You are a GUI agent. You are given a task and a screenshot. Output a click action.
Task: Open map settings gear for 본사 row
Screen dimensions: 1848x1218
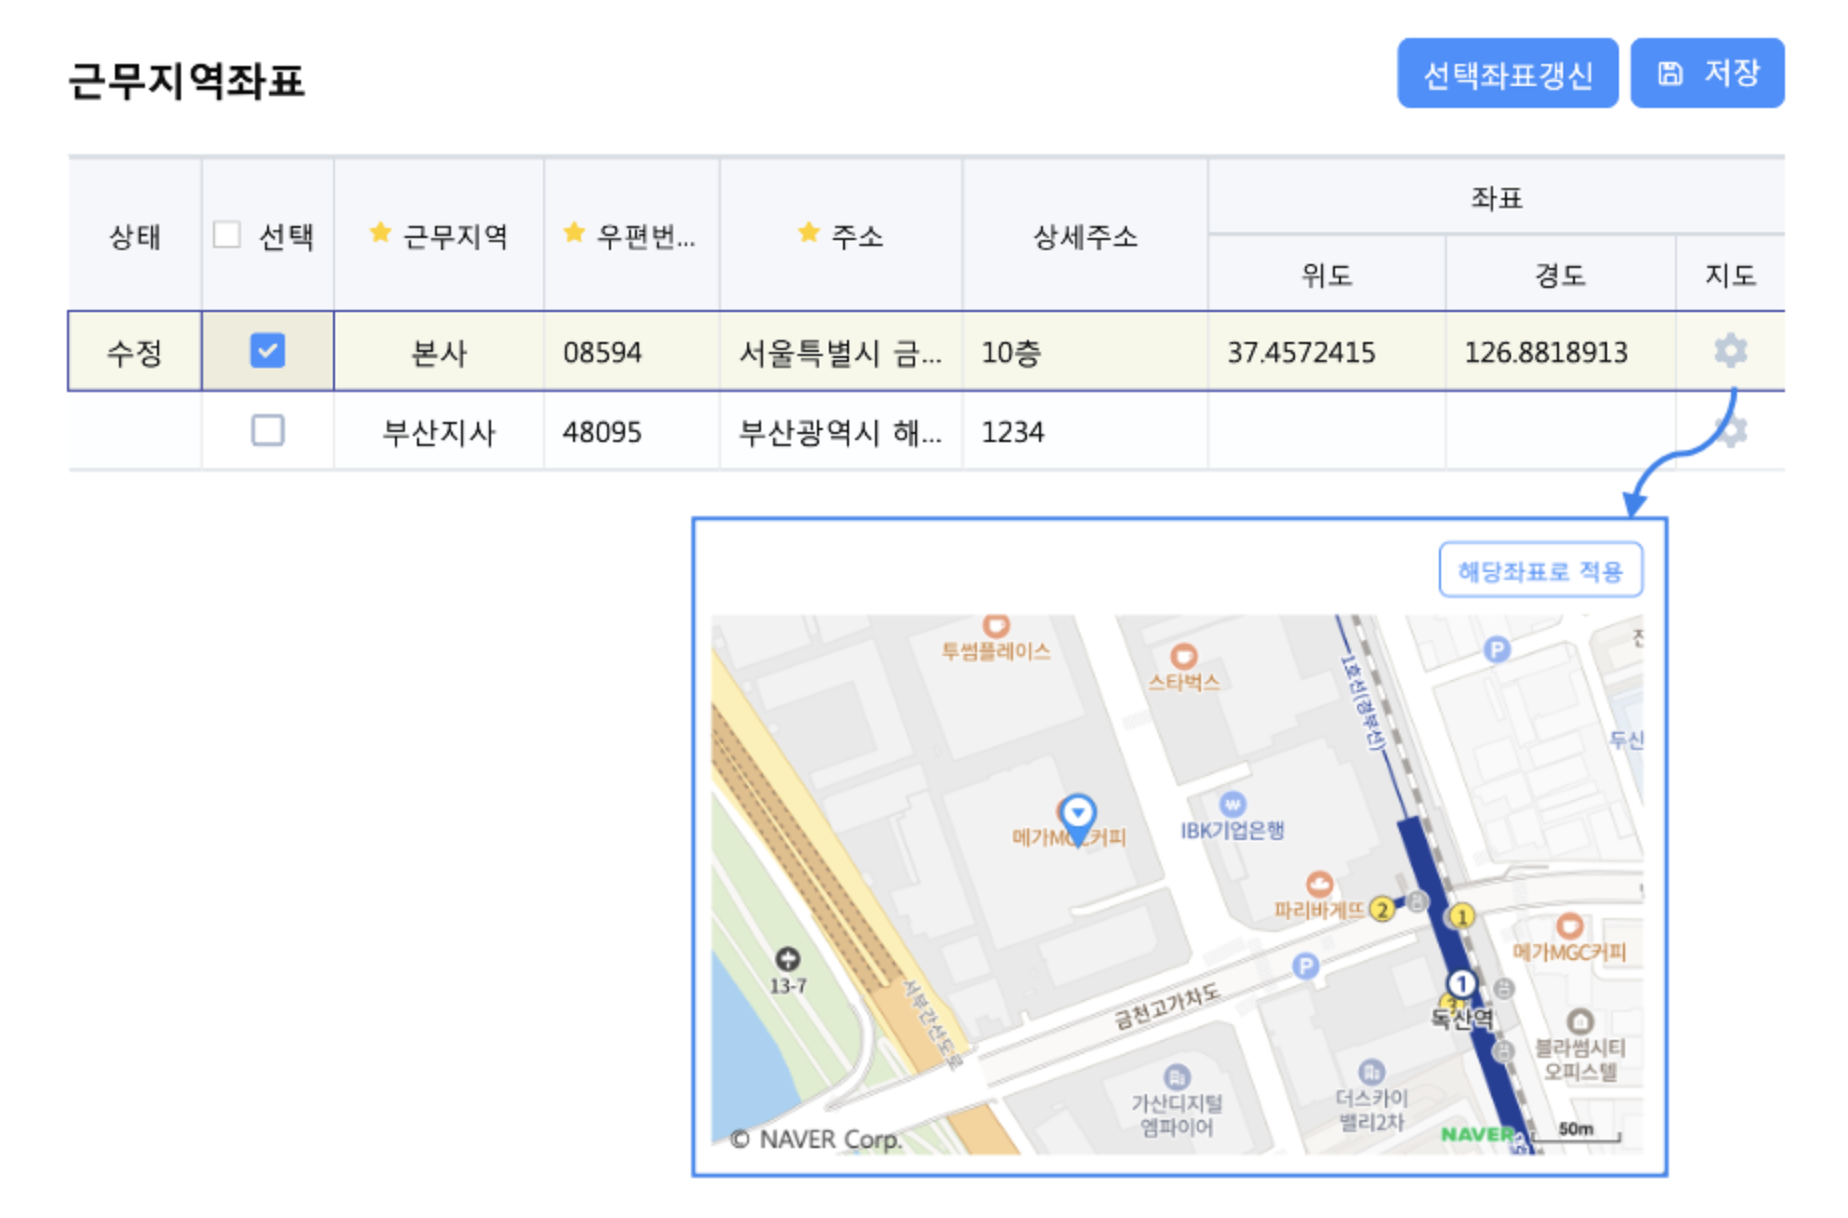click(1730, 351)
